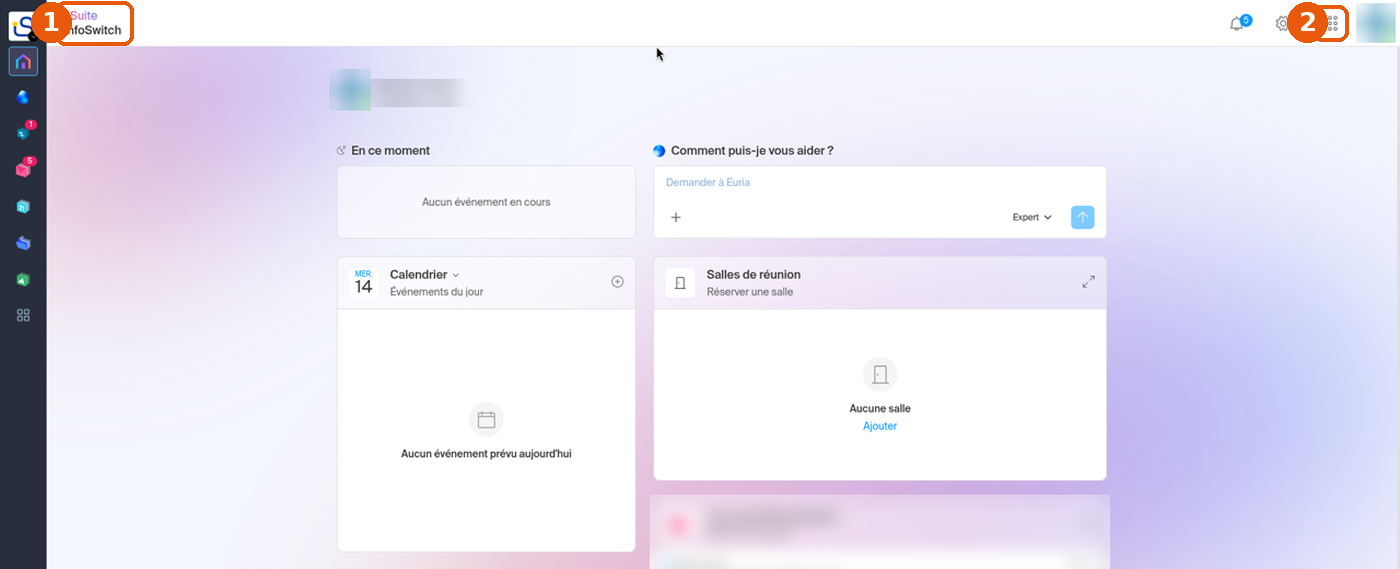Viewport: 1400px width, 569px height.
Task: Open the Expert mode dropdown
Action: pos(1032,217)
